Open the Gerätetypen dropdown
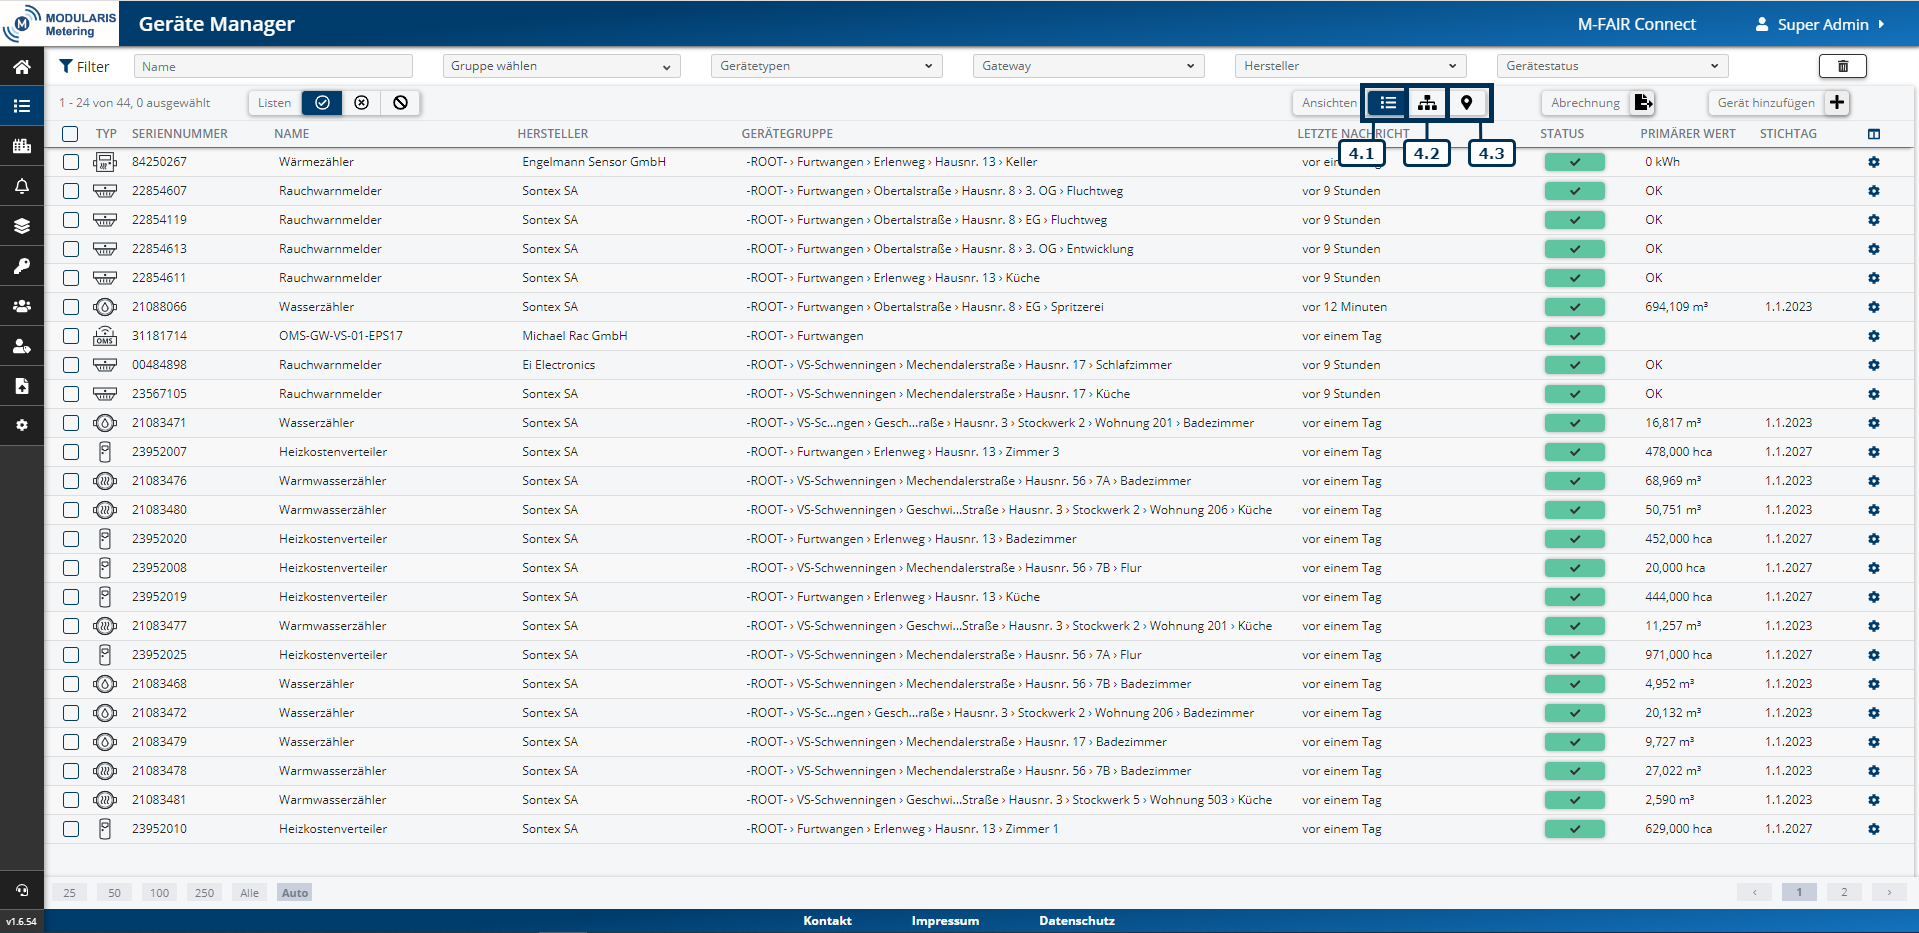This screenshot has height=933, width=1919. (826, 66)
